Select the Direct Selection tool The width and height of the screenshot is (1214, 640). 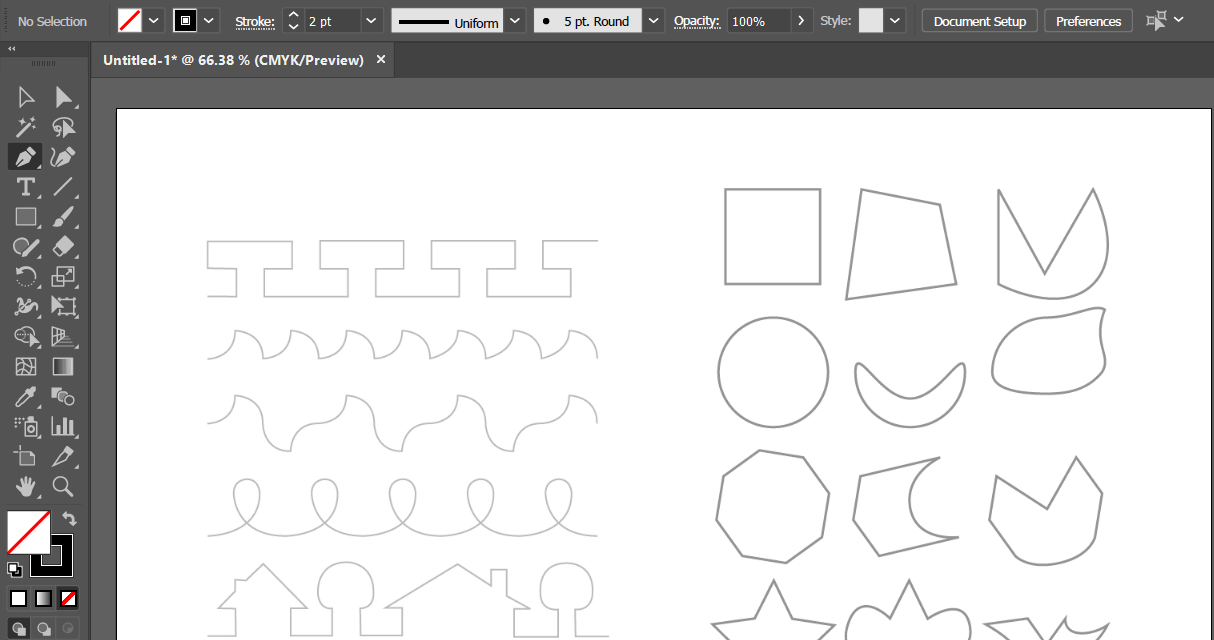point(64,97)
